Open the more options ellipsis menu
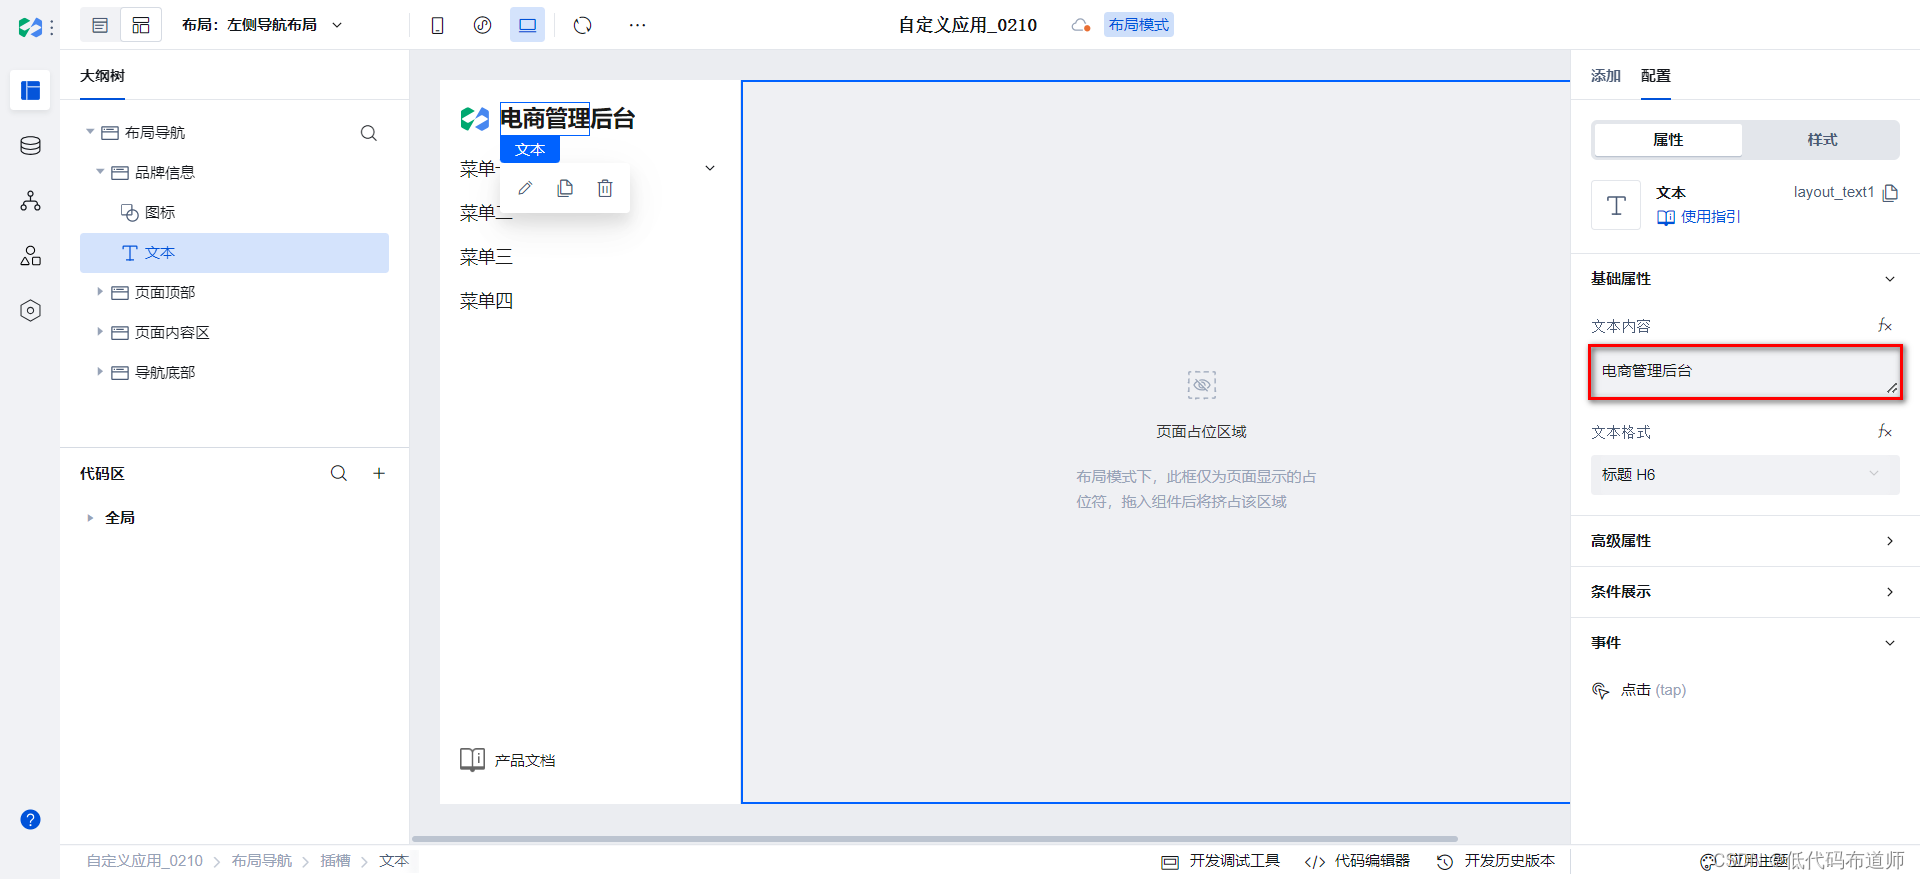 tap(637, 25)
